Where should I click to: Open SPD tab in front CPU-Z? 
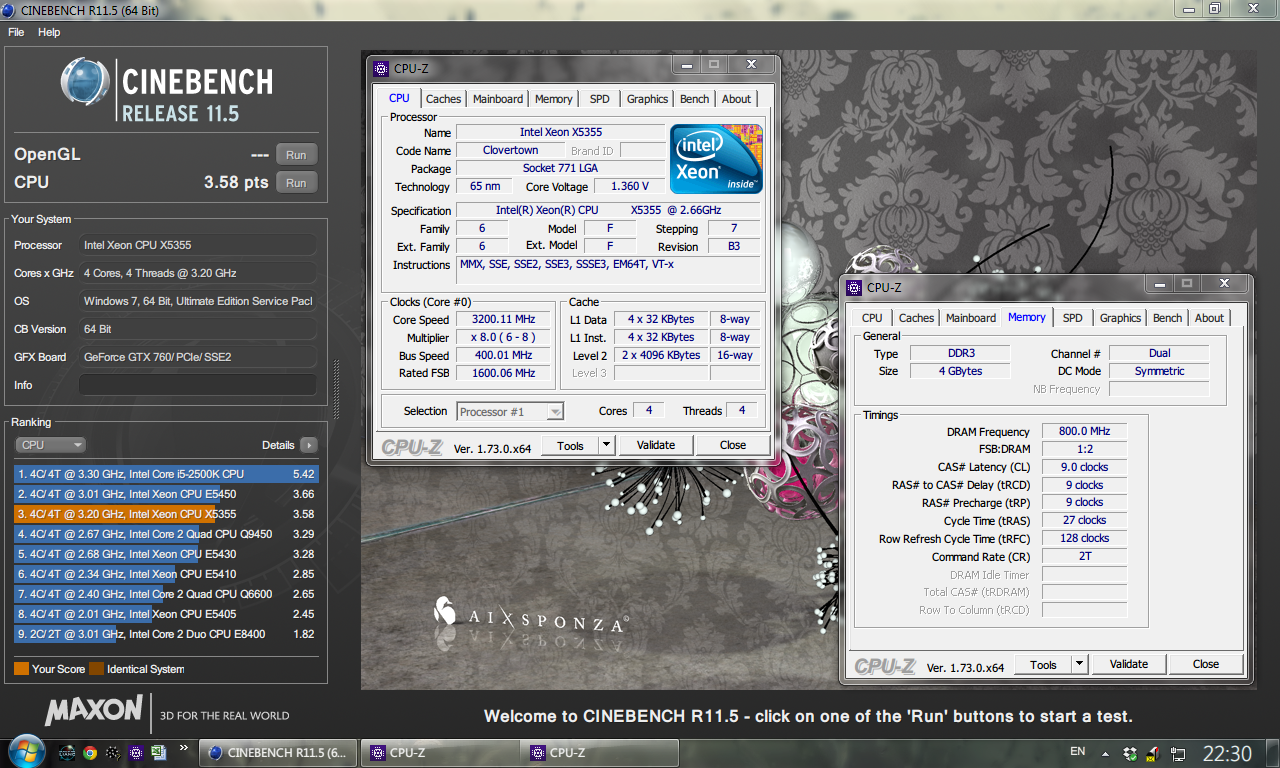click(599, 99)
